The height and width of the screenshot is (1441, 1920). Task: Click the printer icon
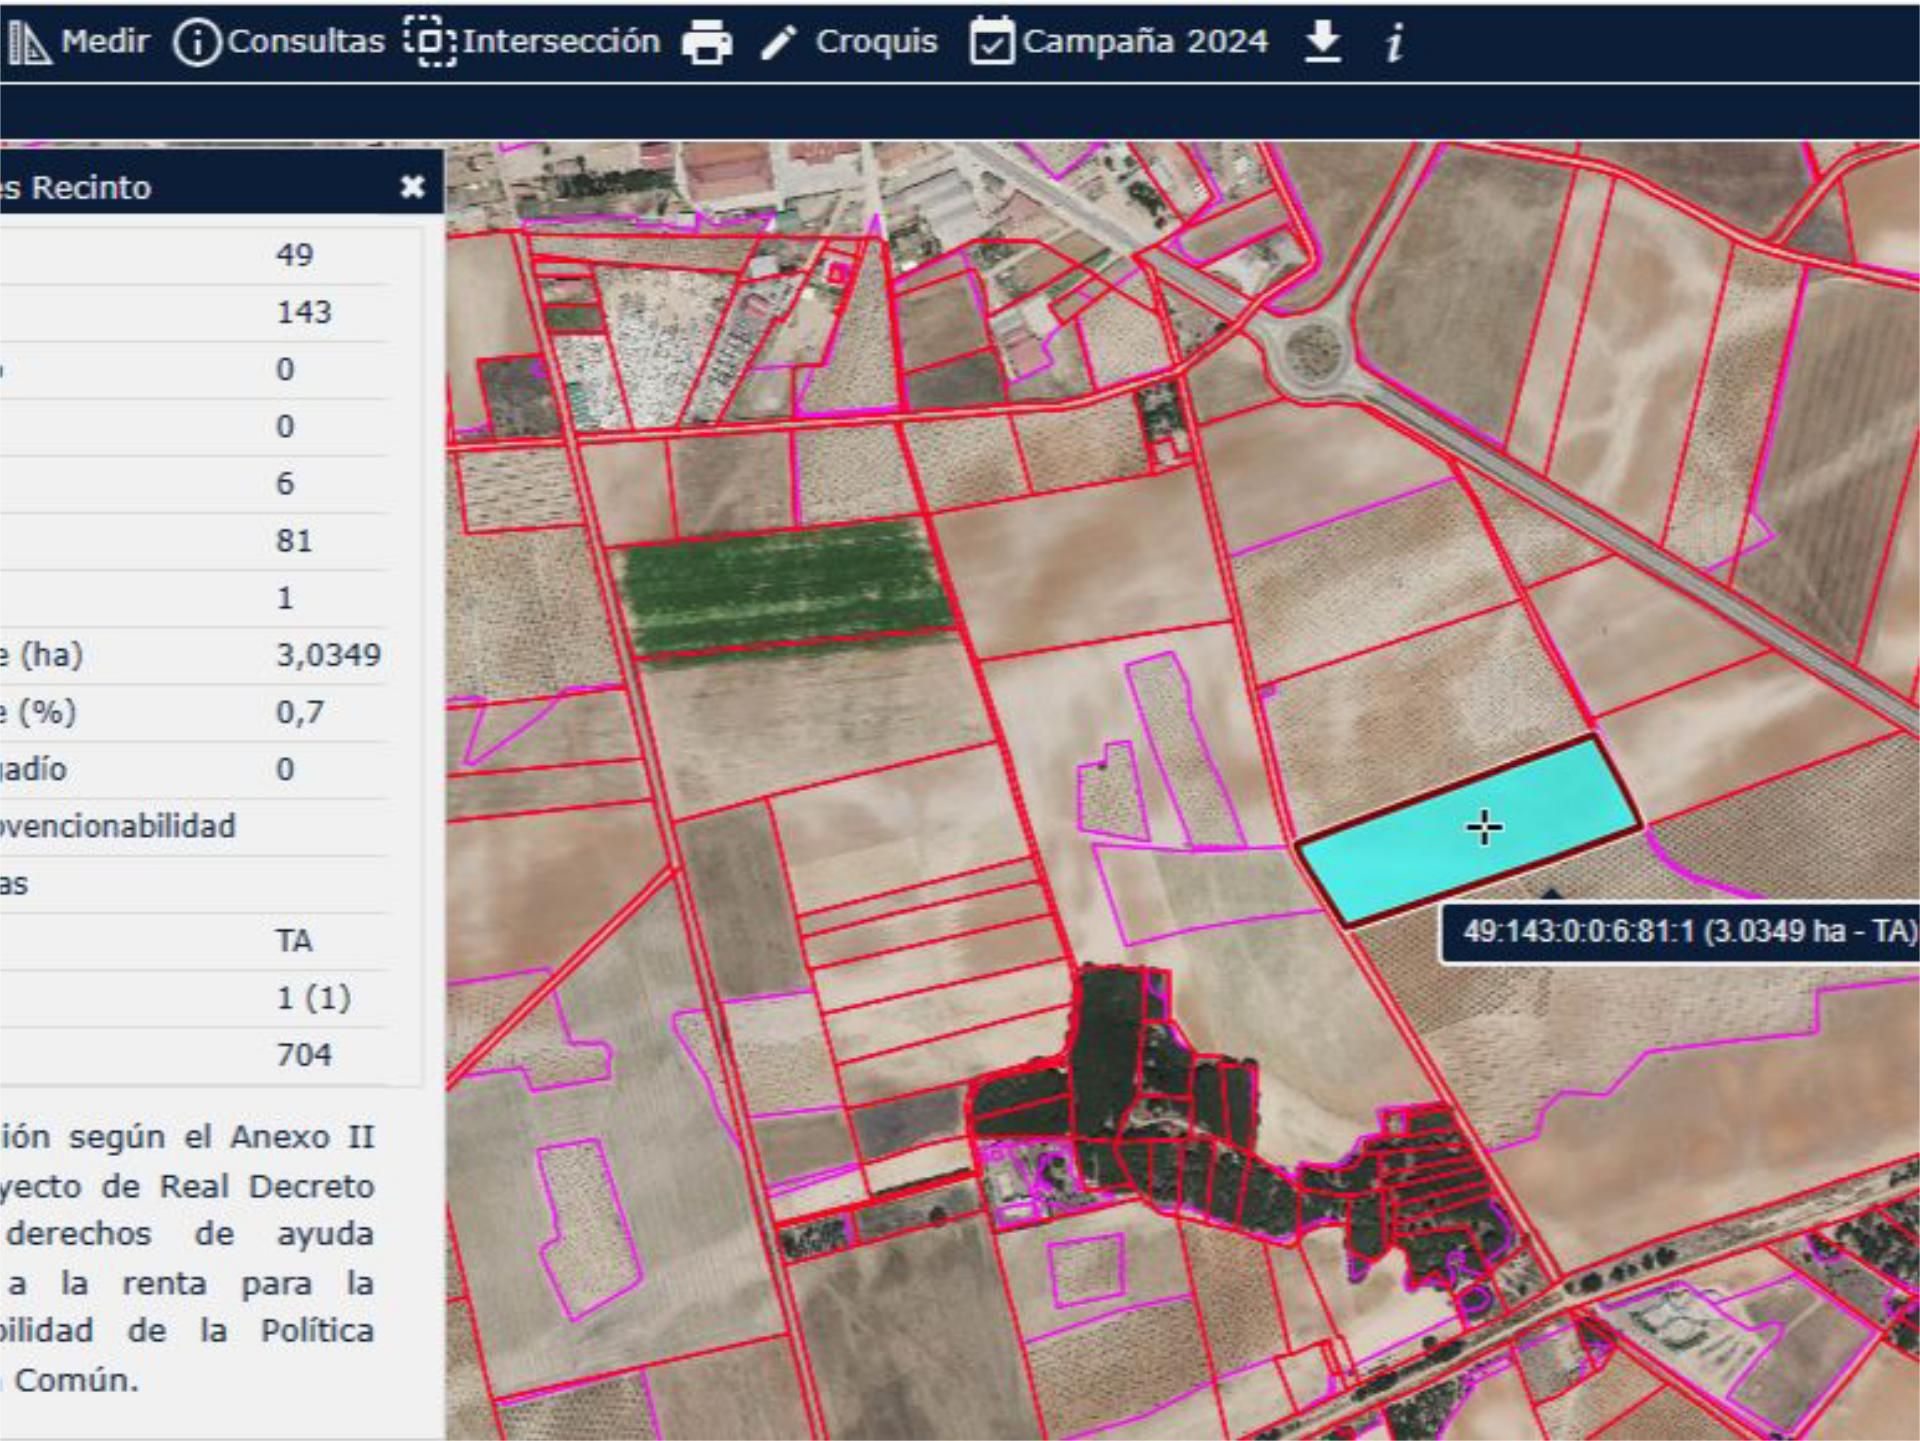(x=707, y=42)
